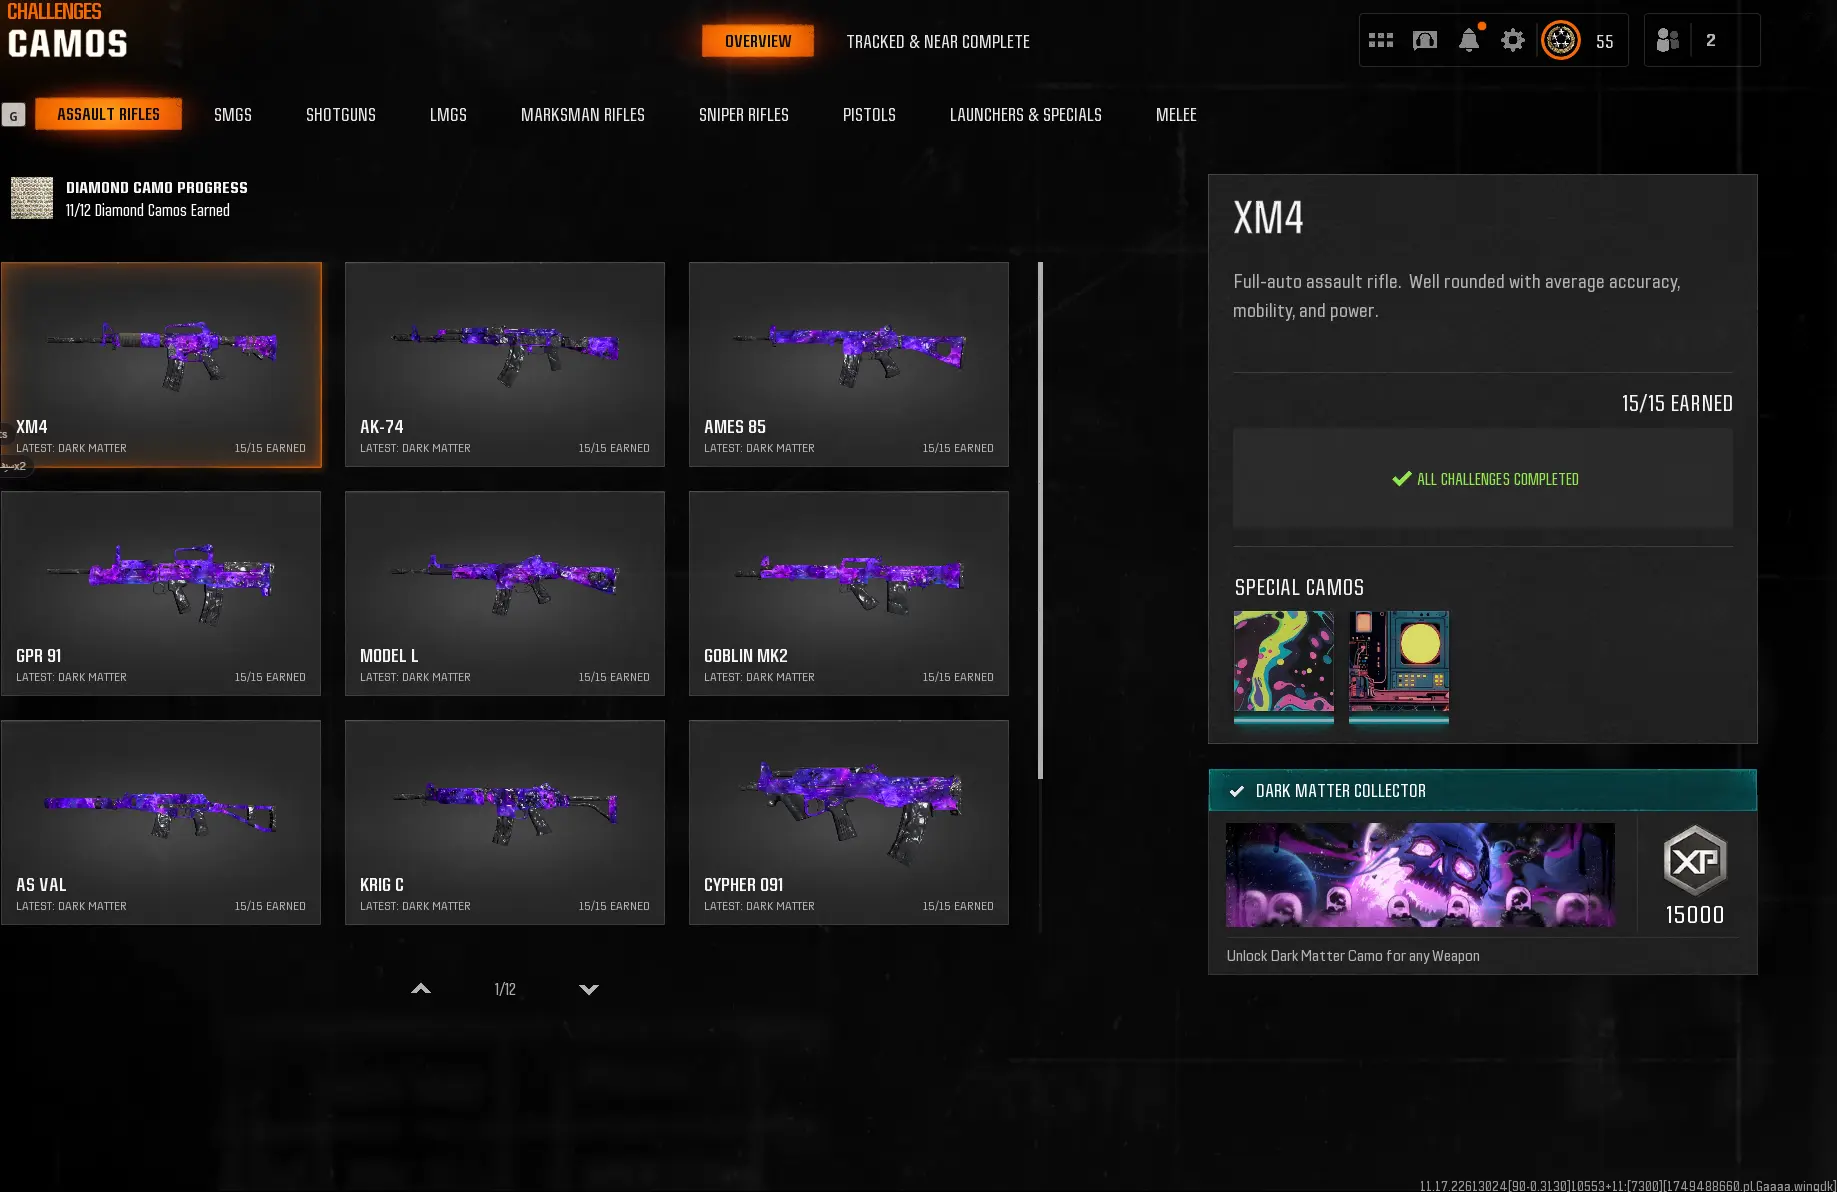Select the AMES 85 weapon card
The image size is (1837, 1192).
(x=849, y=365)
